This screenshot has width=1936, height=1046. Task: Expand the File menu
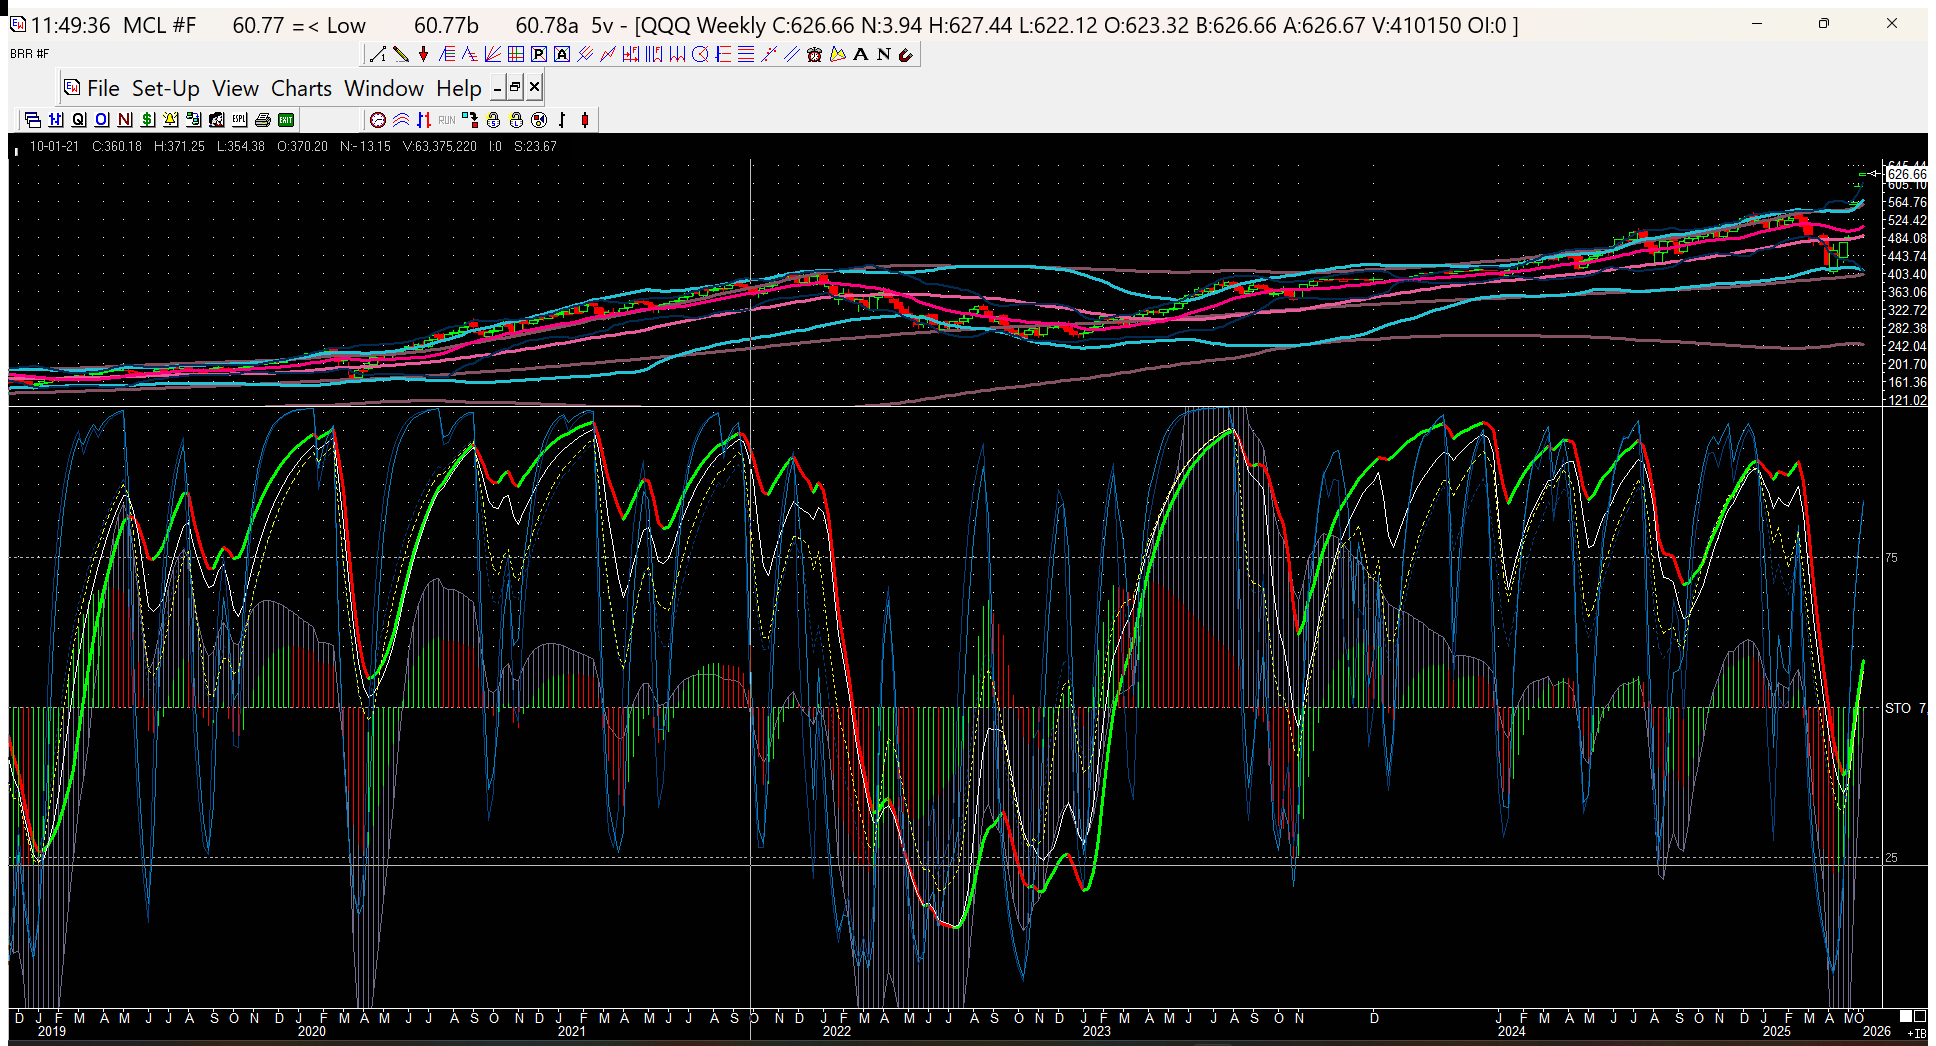click(x=102, y=89)
